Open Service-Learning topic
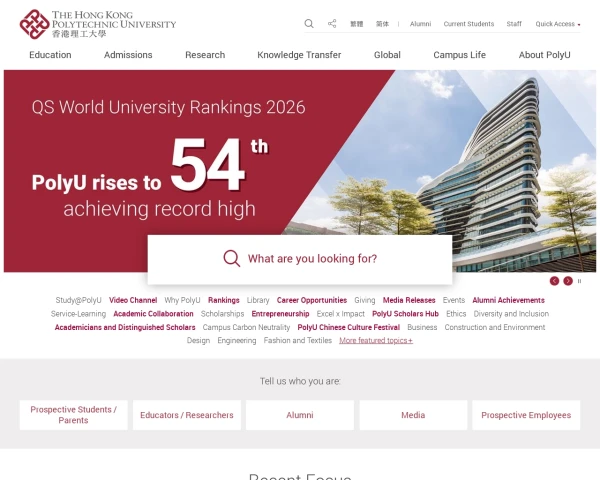The image size is (600, 480). [78, 314]
